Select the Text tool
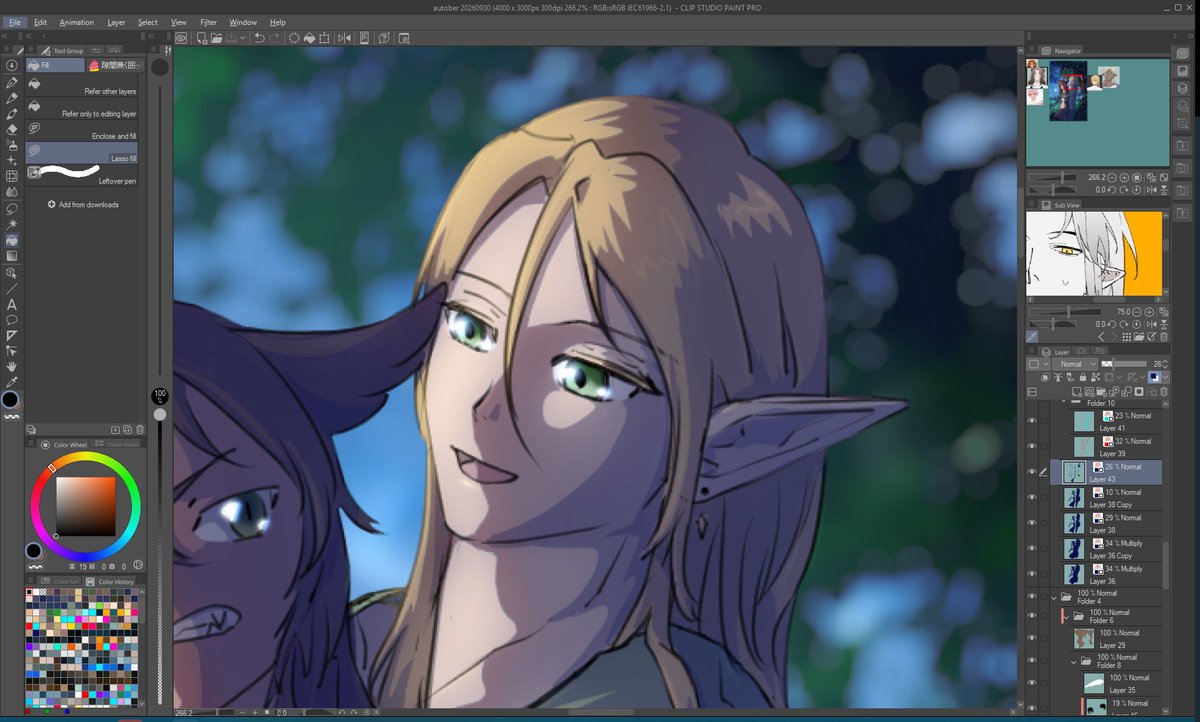Image resolution: width=1200 pixels, height=722 pixels. 12,304
